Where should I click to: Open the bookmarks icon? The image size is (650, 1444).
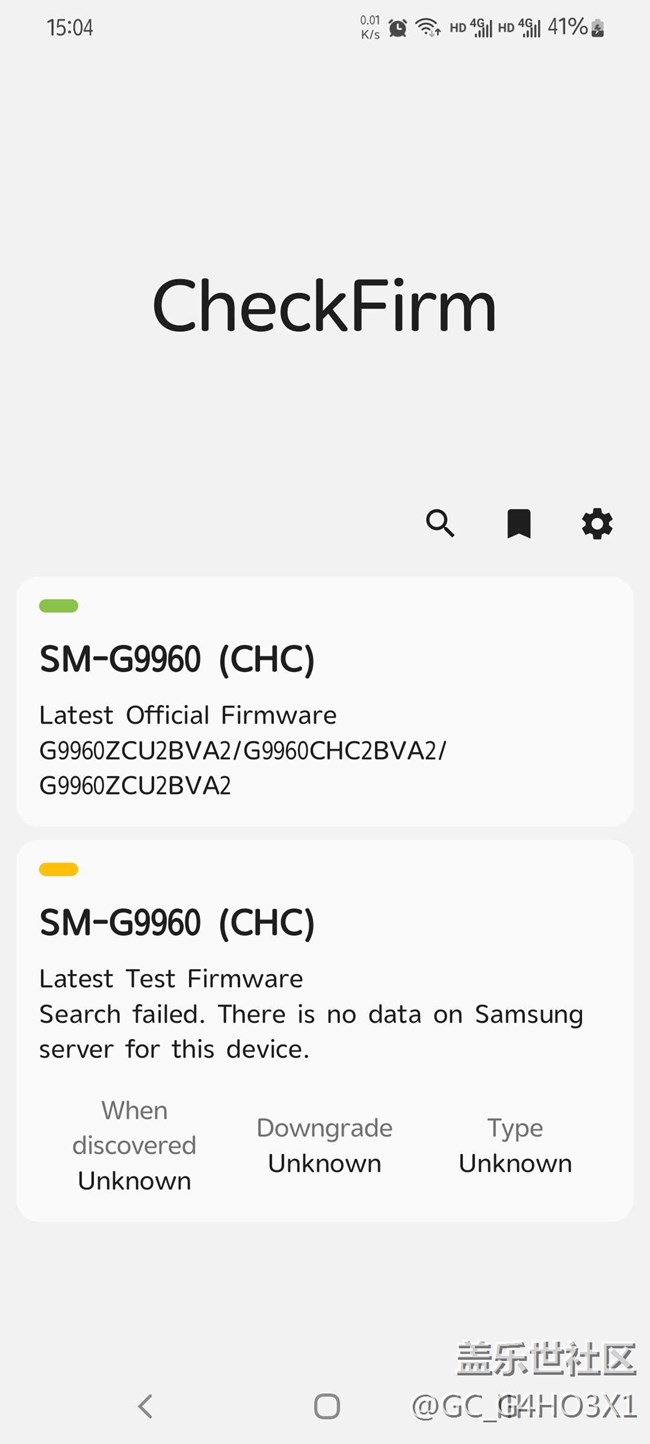pos(518,523)
